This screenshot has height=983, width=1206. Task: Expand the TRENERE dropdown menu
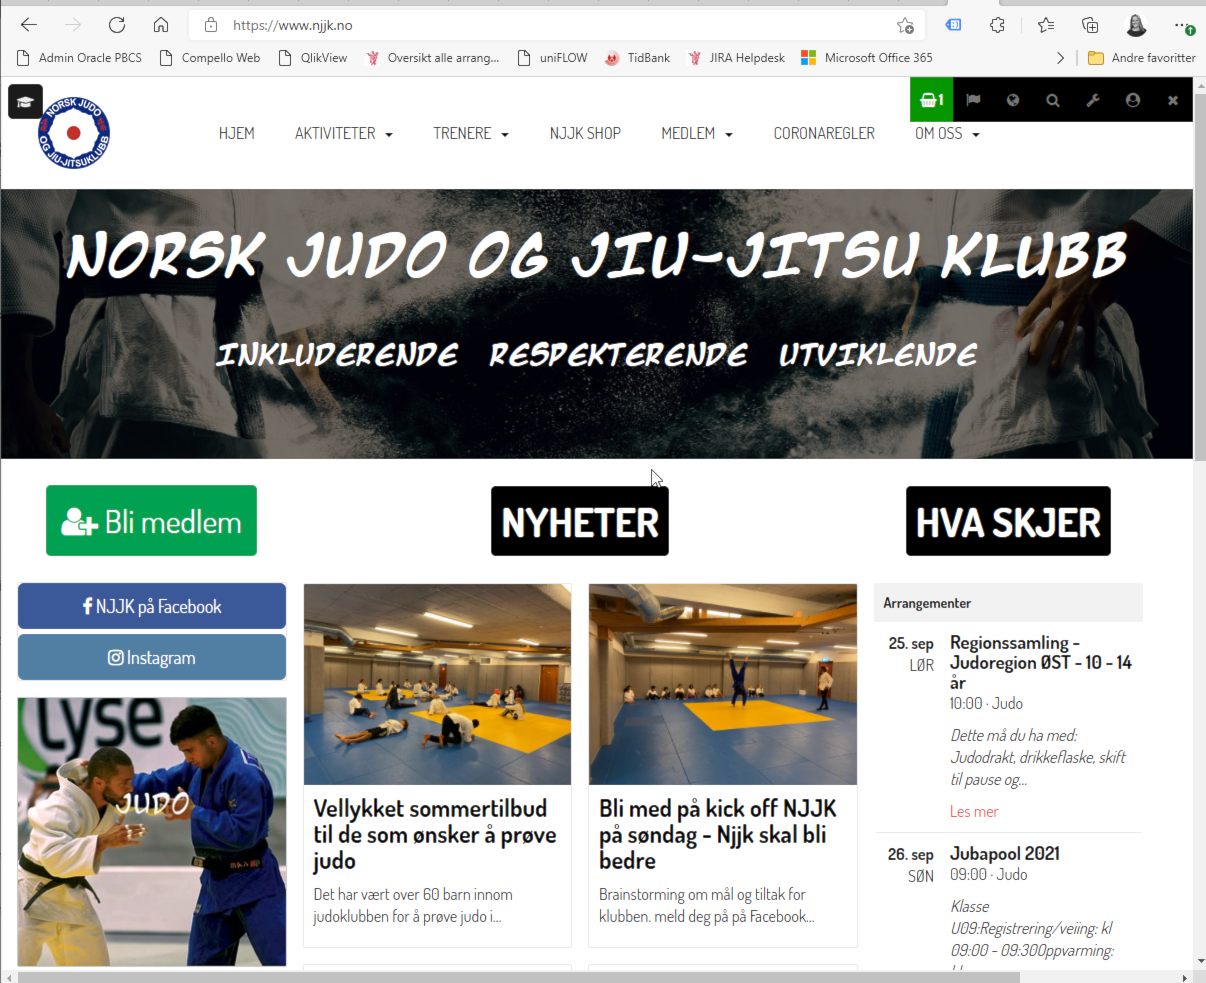[470, 134]
